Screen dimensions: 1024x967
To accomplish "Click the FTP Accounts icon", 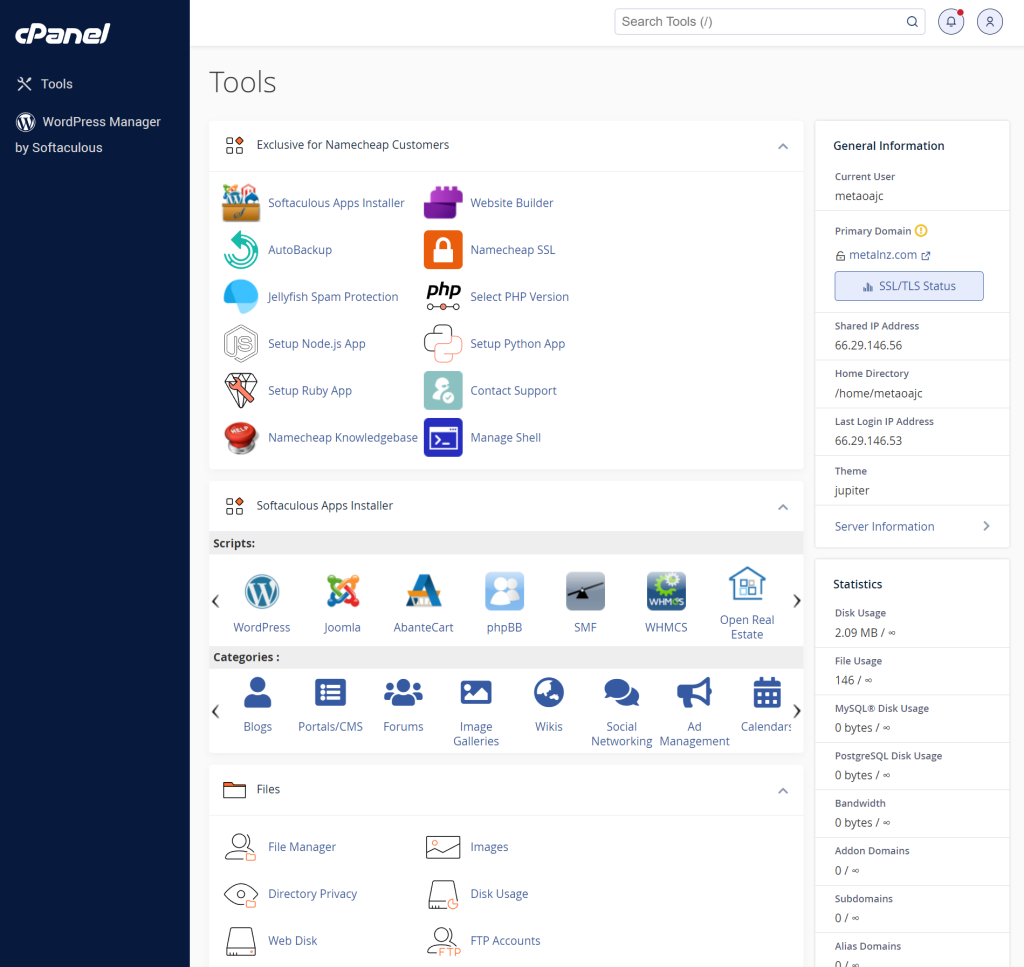I will click(443, 941).
